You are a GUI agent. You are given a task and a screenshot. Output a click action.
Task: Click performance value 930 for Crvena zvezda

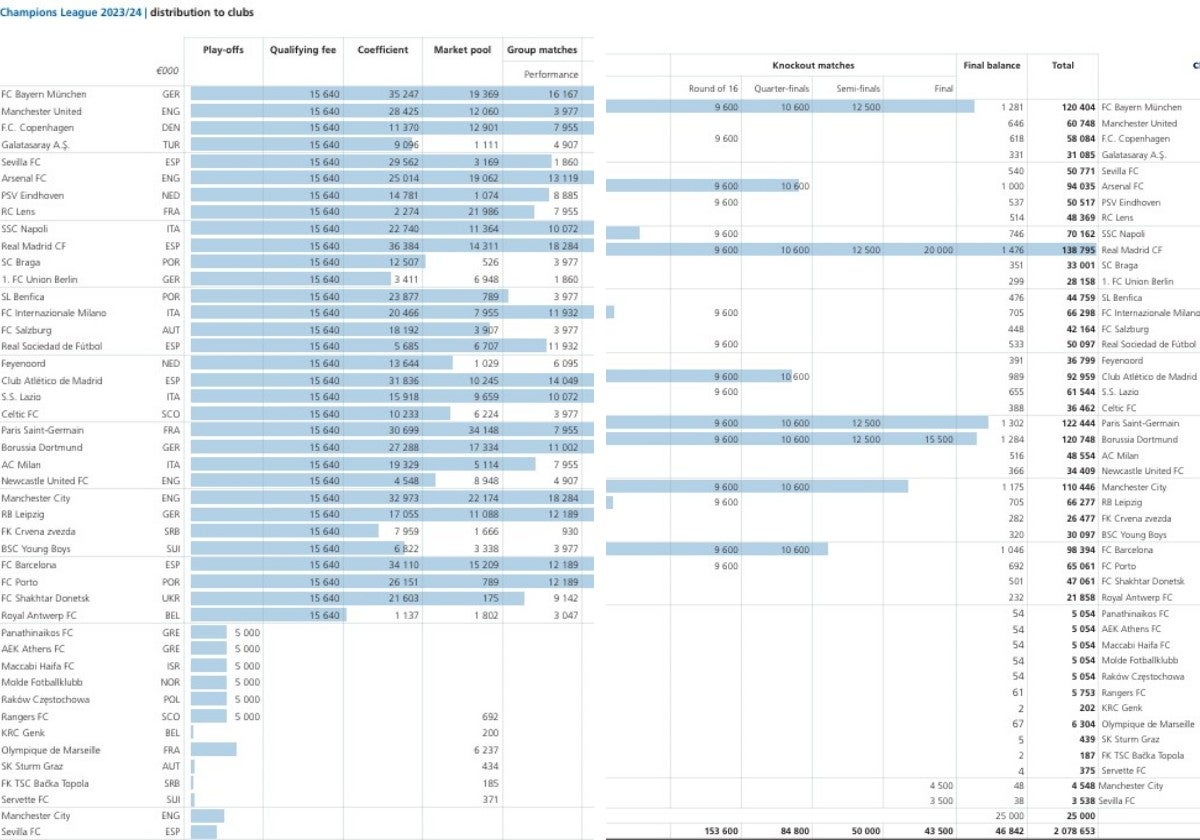pyautogui.click(x=570, y=532)
